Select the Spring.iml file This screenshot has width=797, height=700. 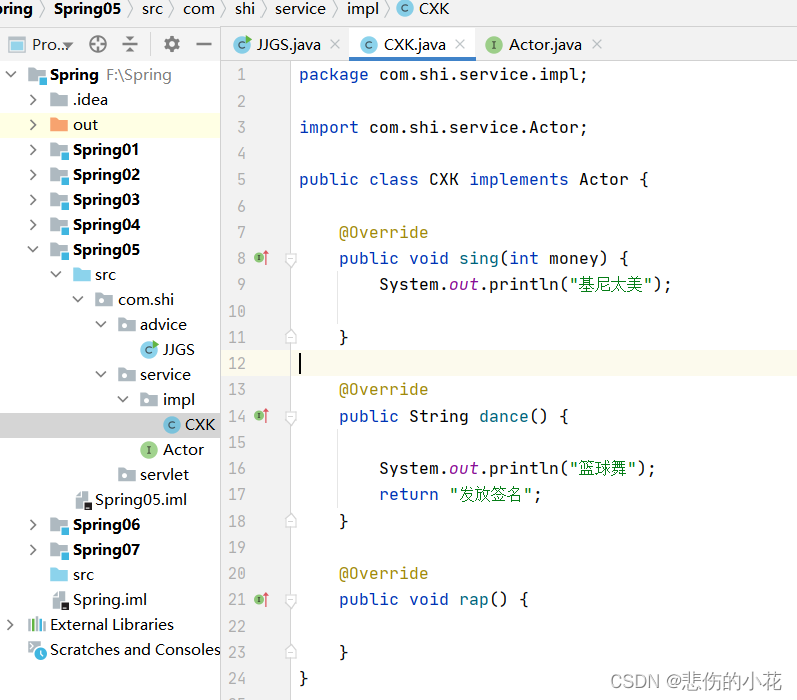pos(100,599)
